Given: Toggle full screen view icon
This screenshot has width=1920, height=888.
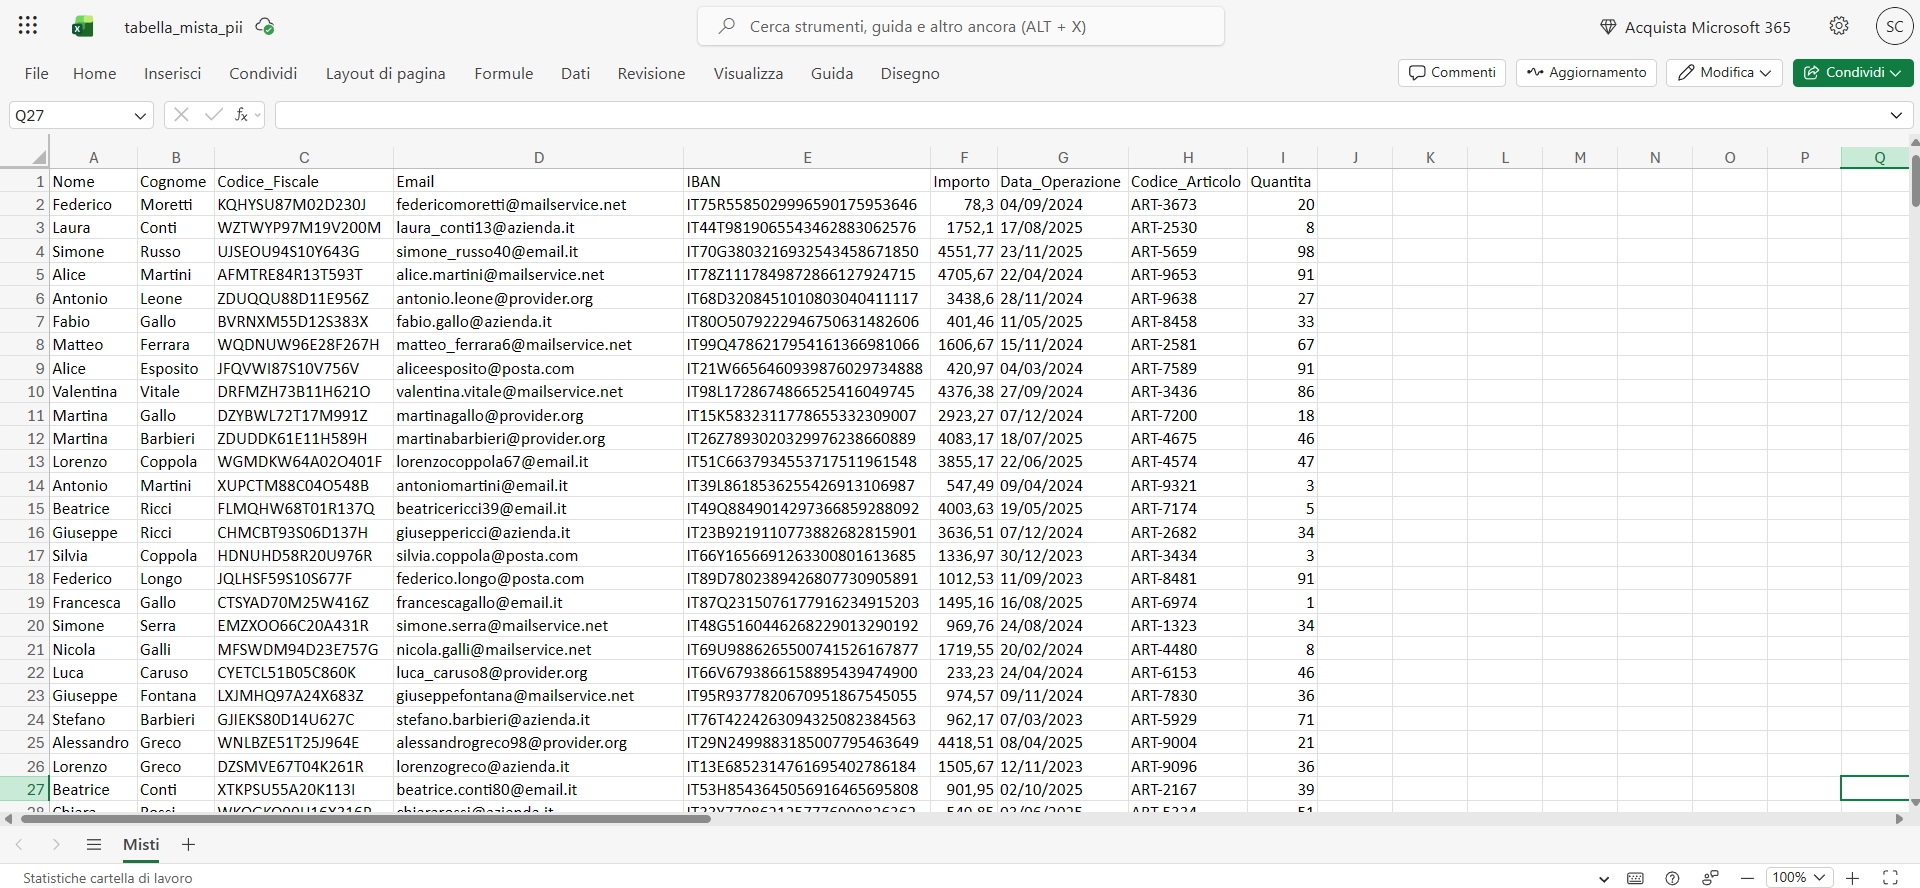Looking at the screenshot, I should pyautogui.click(x=1890, y=878).
